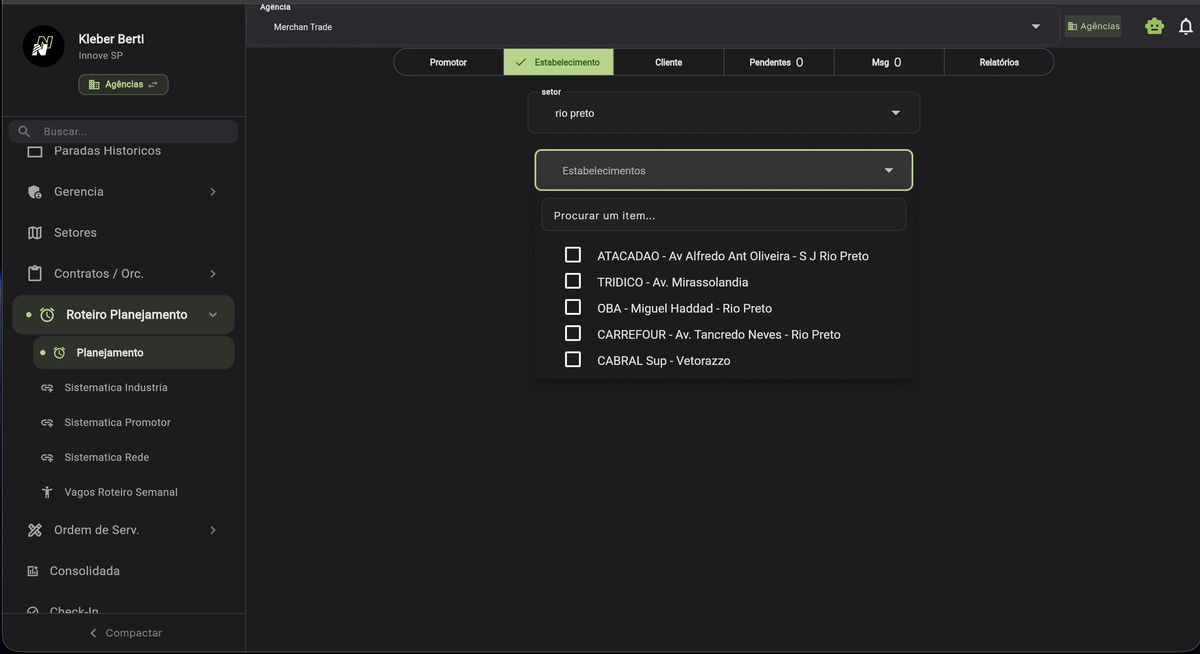Click the Roteiro Planejamento clock icon
This screenshot has width=1200, height=654.
pos(46,313)
